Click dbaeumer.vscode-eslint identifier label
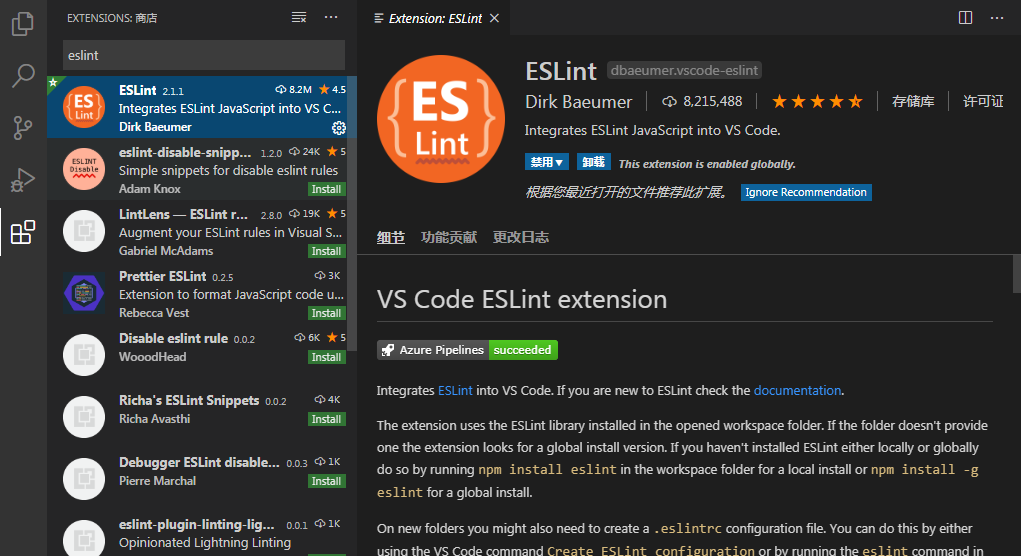1021x556 pixels. coord(684,70)
